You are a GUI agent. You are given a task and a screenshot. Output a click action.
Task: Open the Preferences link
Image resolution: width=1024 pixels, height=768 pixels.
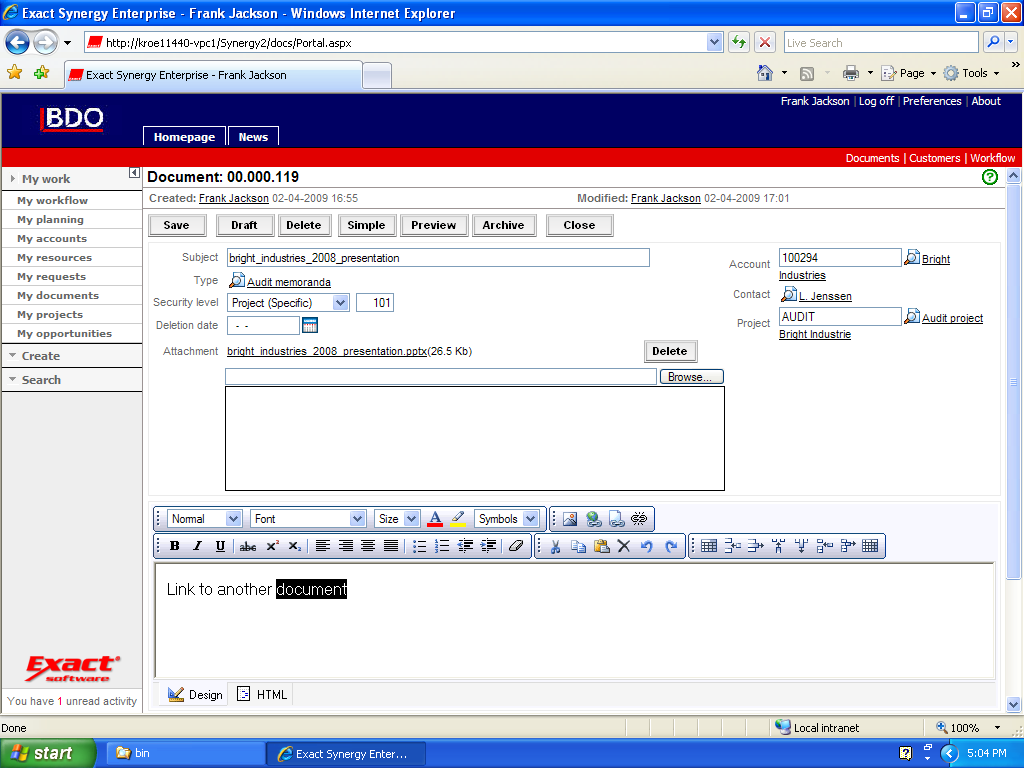click(x=932, y=101)
